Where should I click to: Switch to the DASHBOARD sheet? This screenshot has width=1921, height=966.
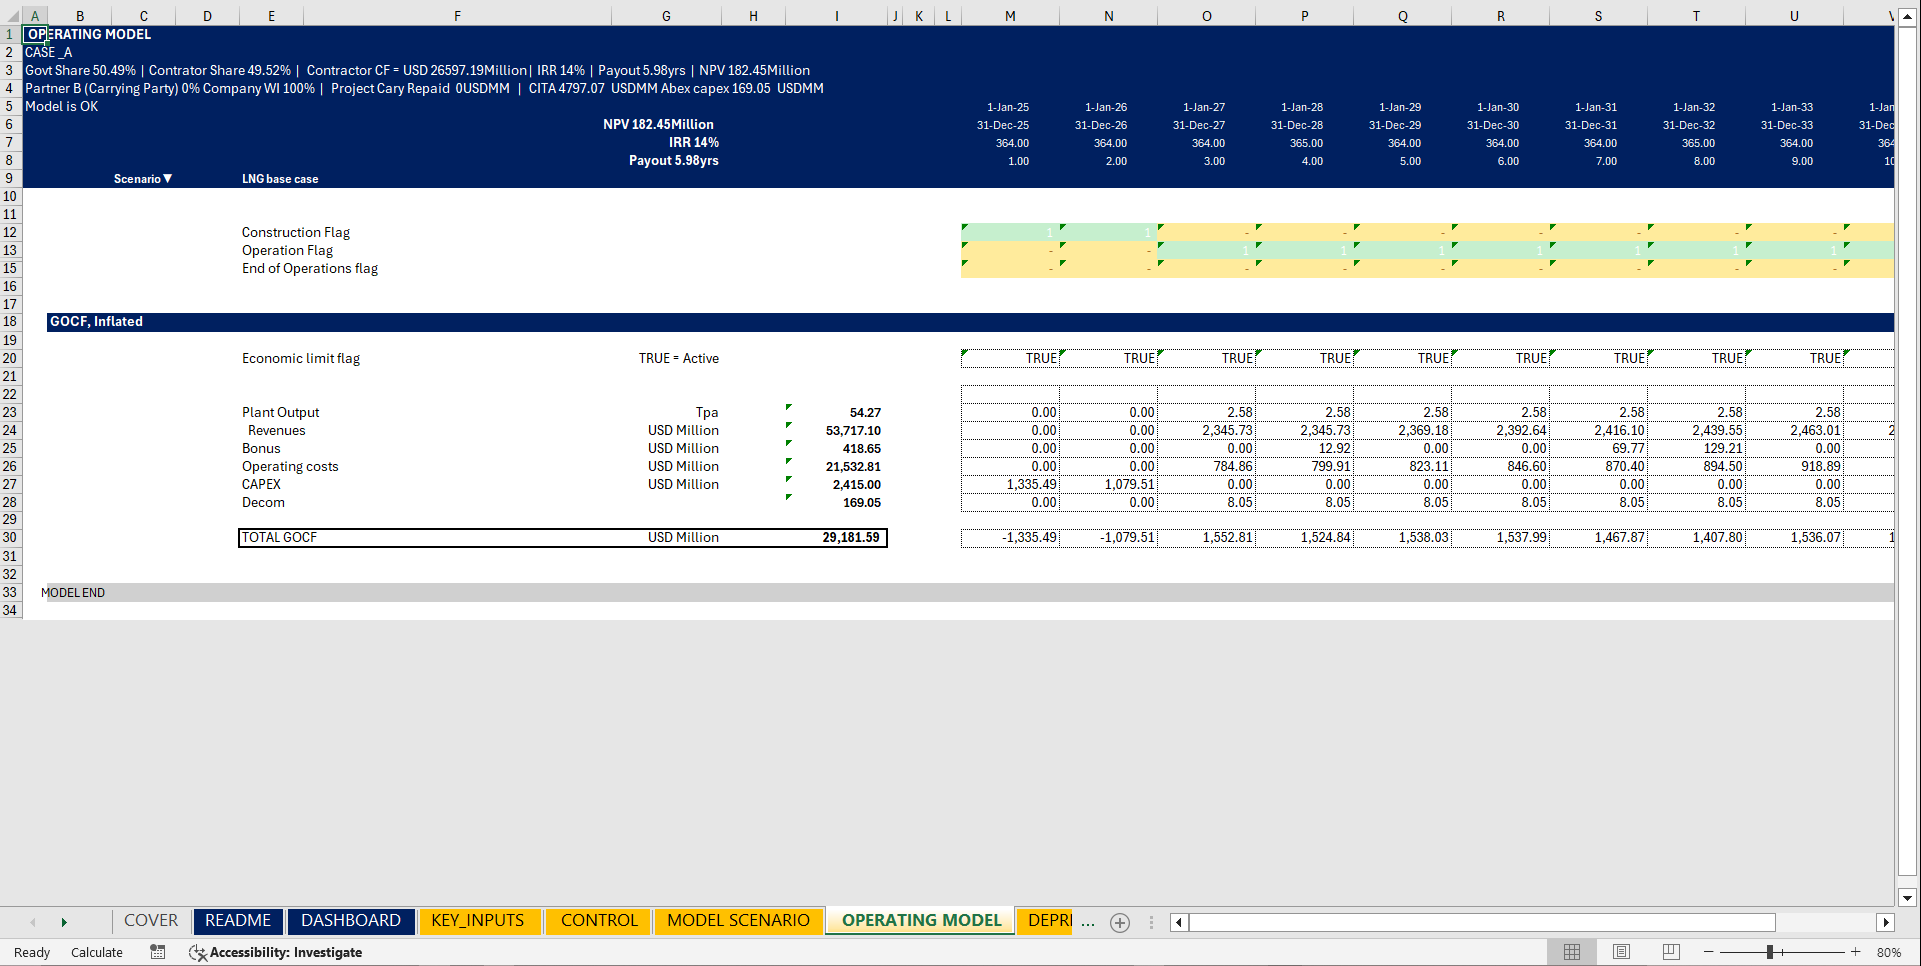pyautogui.click(x=351, y=920)
